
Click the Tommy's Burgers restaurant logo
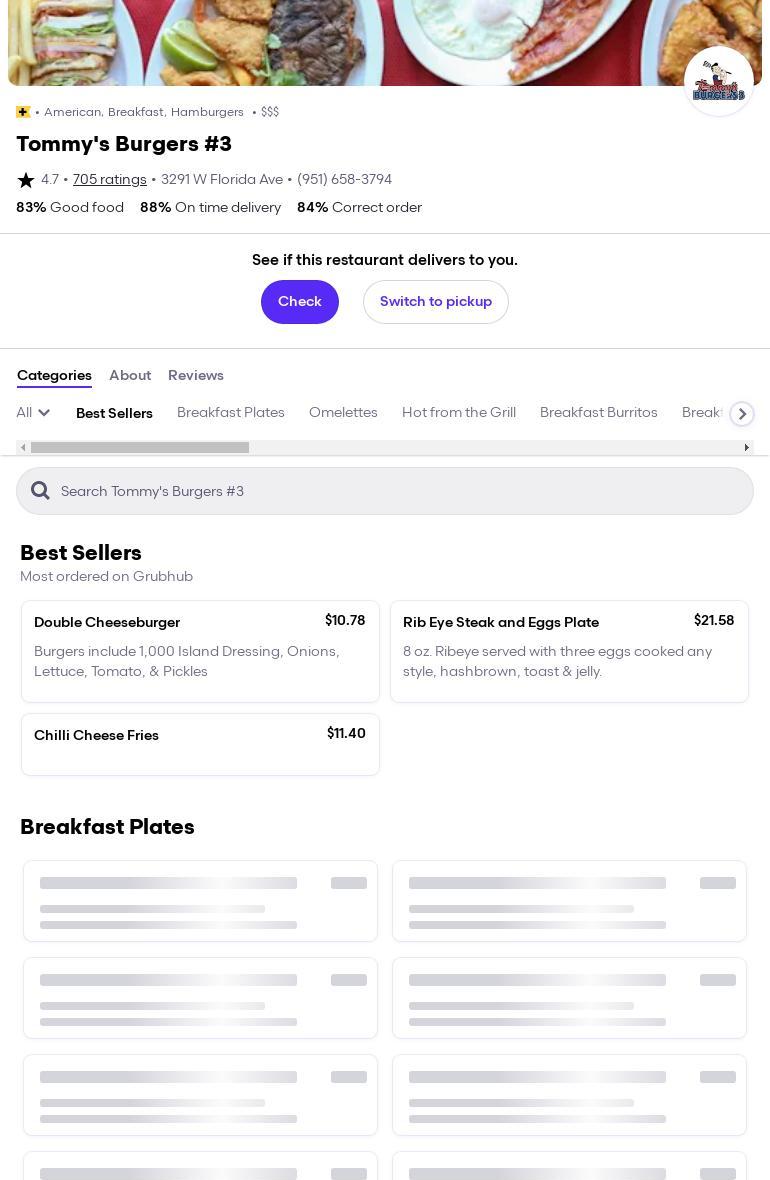(x=718, y=82)
